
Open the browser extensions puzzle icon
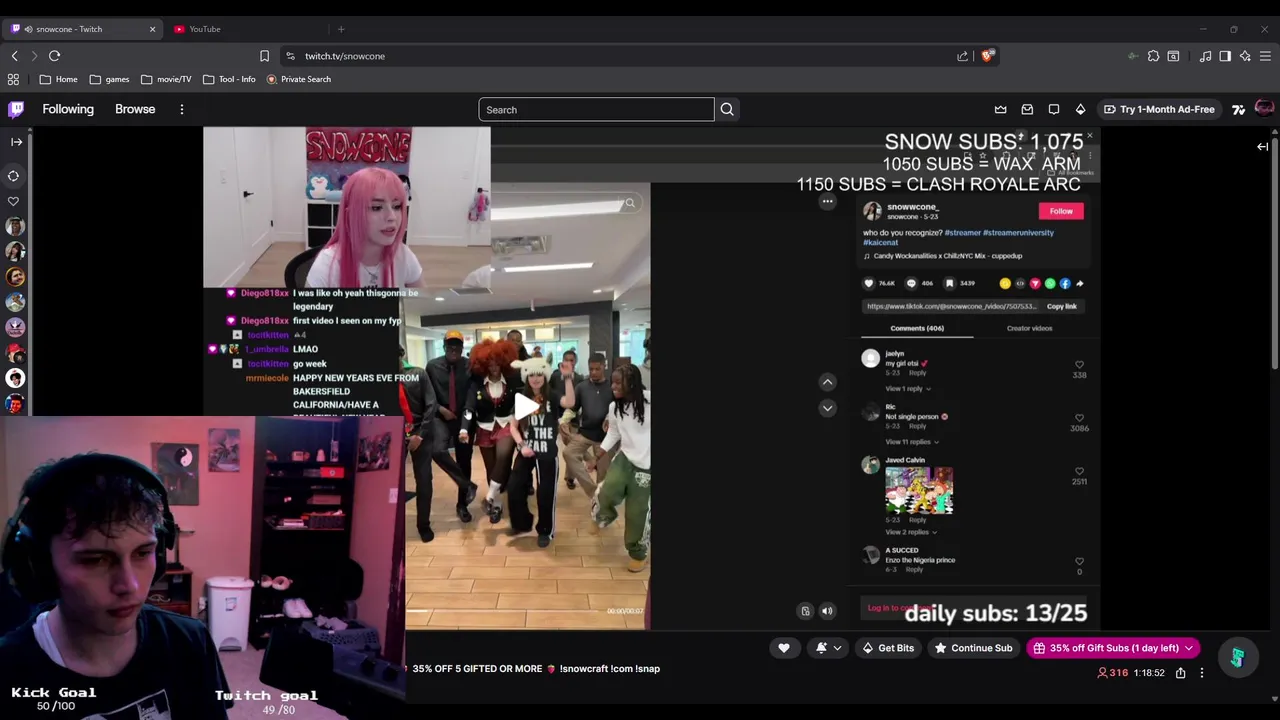[1153, 56]
